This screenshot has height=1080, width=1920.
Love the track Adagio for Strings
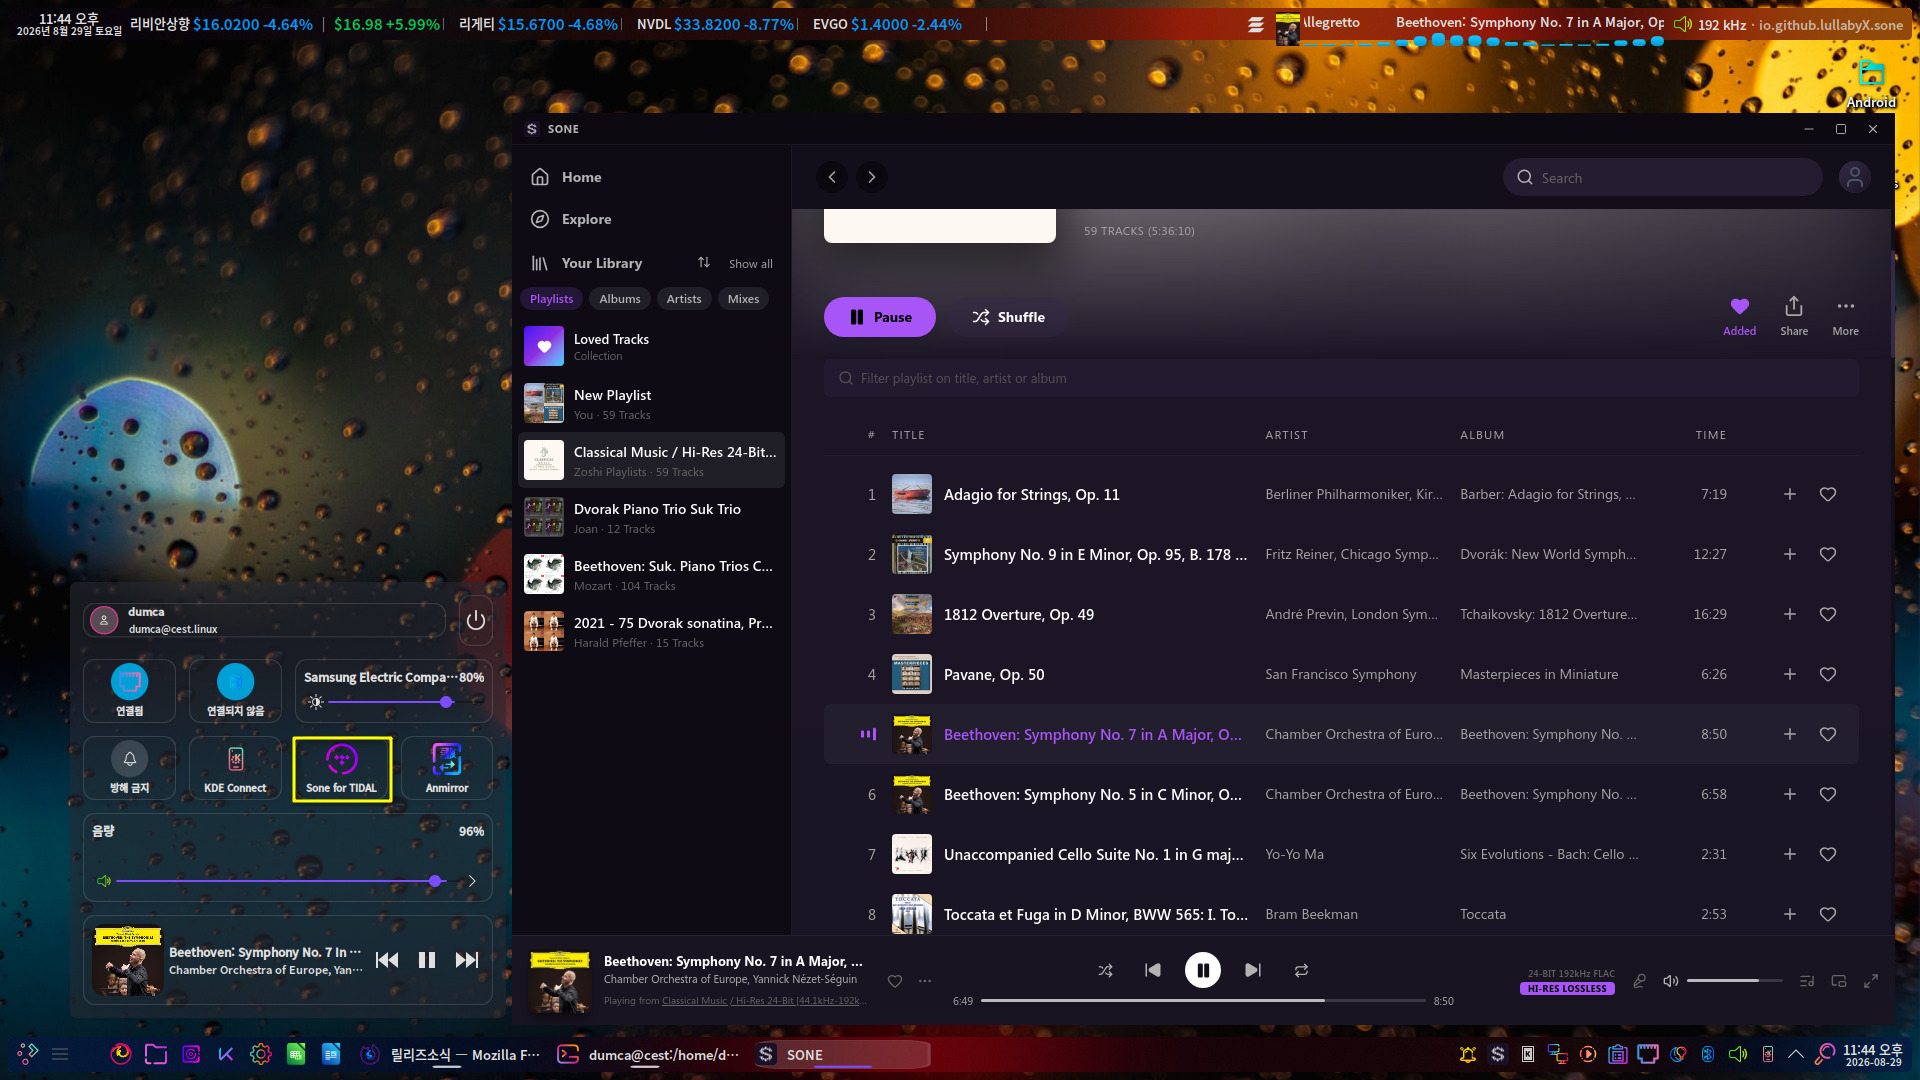1828,494
